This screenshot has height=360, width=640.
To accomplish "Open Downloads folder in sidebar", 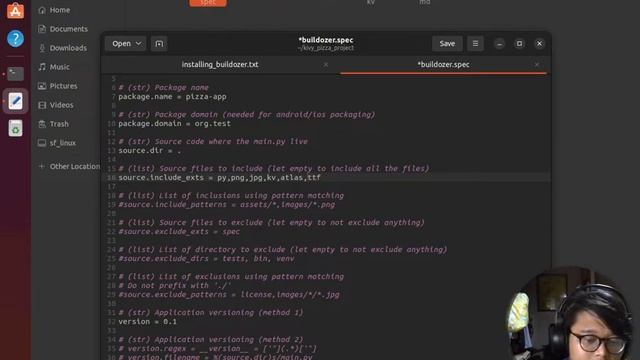I will click(68, 48).
